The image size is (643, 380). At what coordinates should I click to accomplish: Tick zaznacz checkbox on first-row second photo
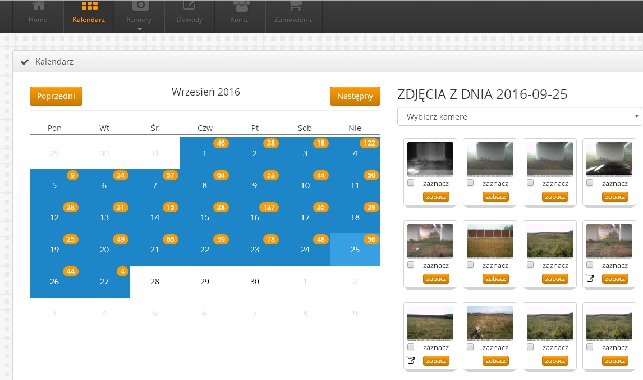pyautogui.click(x=470, y=183)
